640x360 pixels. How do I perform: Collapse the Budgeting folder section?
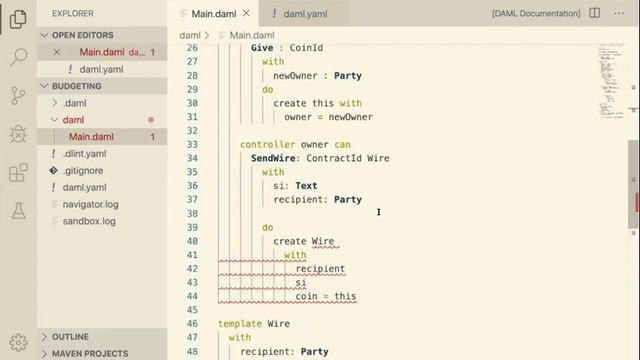(x=102, y=86)
